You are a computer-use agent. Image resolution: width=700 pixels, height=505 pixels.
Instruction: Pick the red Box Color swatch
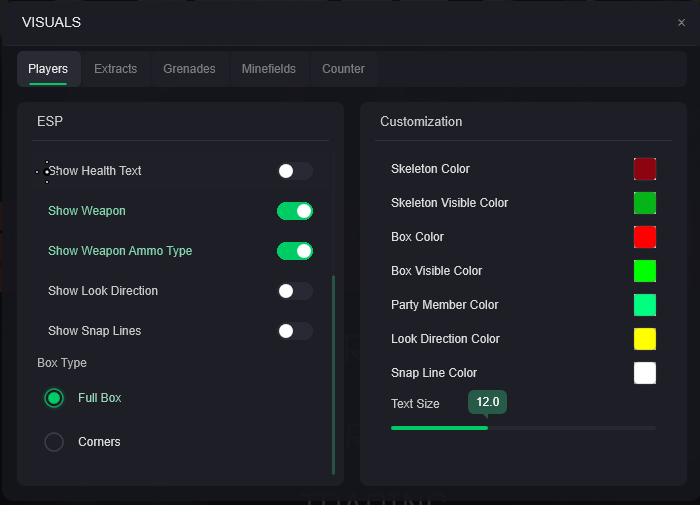tap(645, 237)
